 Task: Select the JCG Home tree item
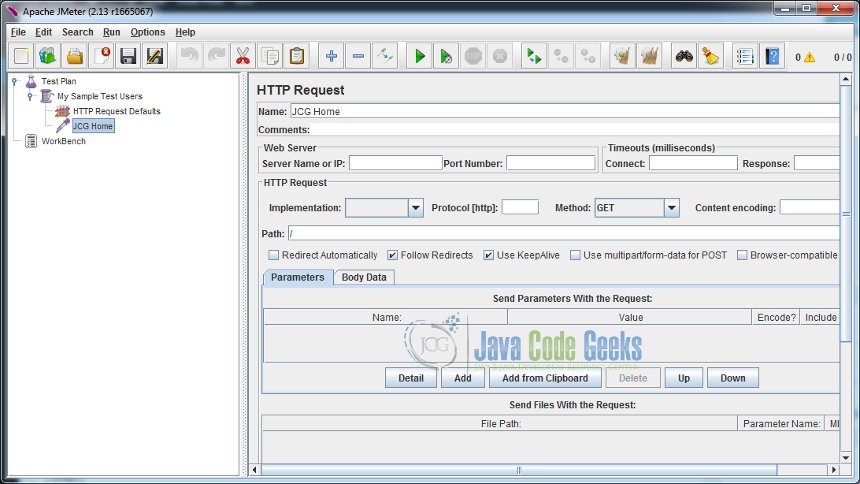(93, 126)
